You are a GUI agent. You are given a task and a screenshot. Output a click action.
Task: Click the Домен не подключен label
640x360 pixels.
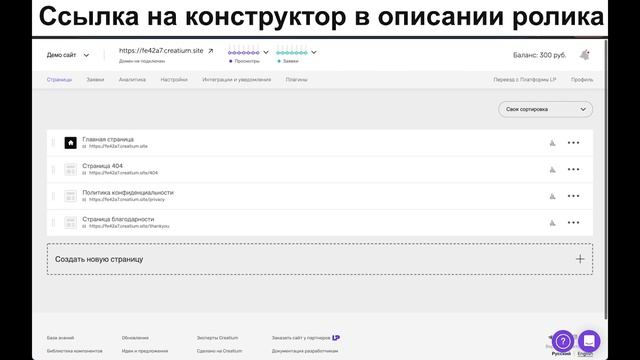pos(142,61)
